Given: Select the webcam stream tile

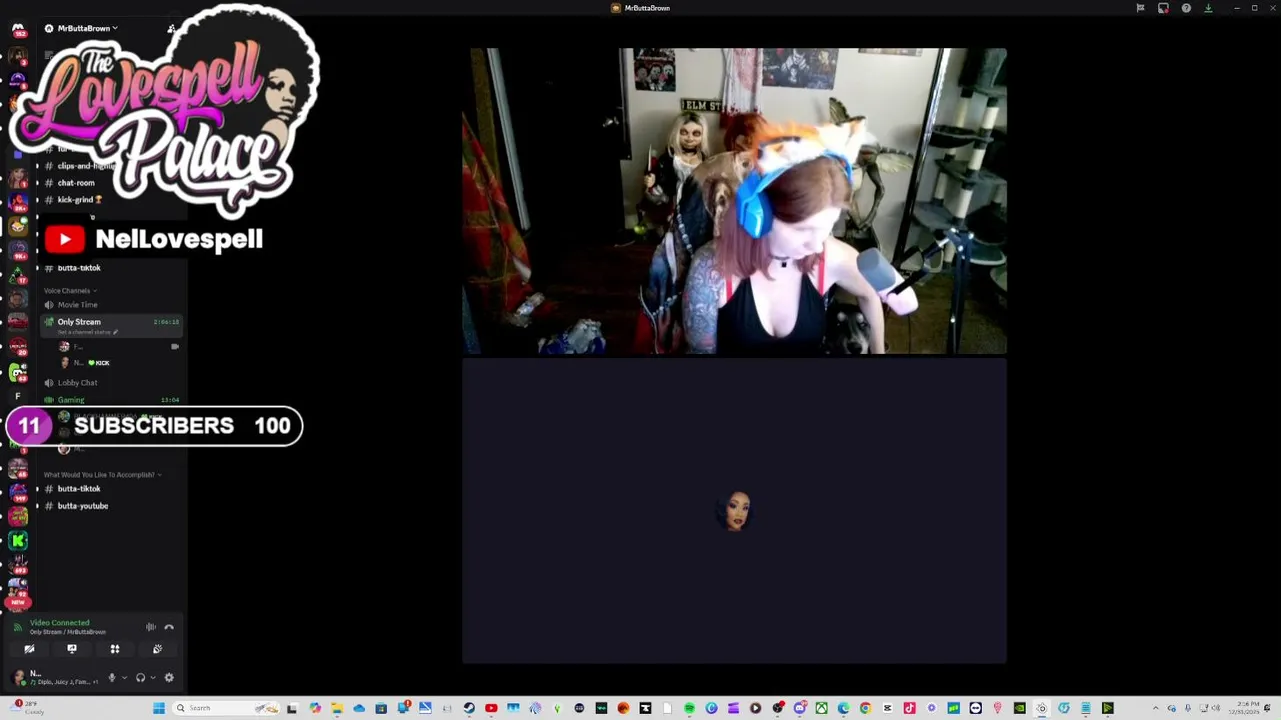Looking at the screenshot, I should pos(734,201).
